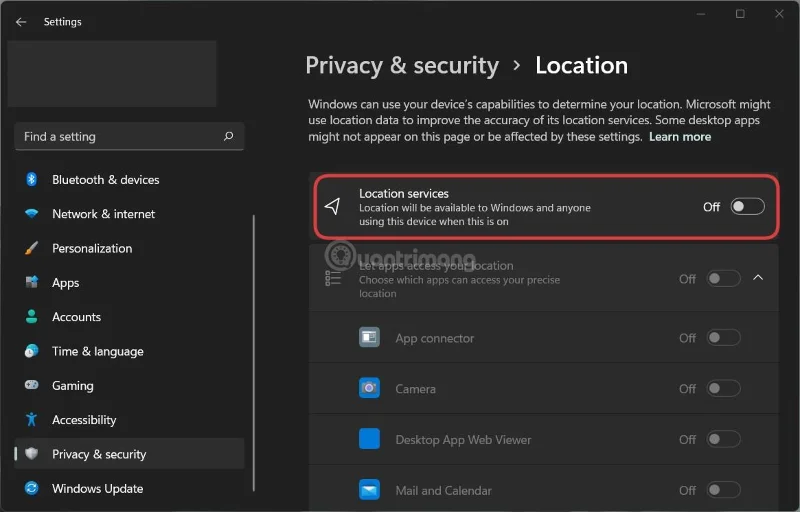The height and width of the screenshot is (512, 800).
Task: Click the search magnifier icon
Action: (229, 136)
